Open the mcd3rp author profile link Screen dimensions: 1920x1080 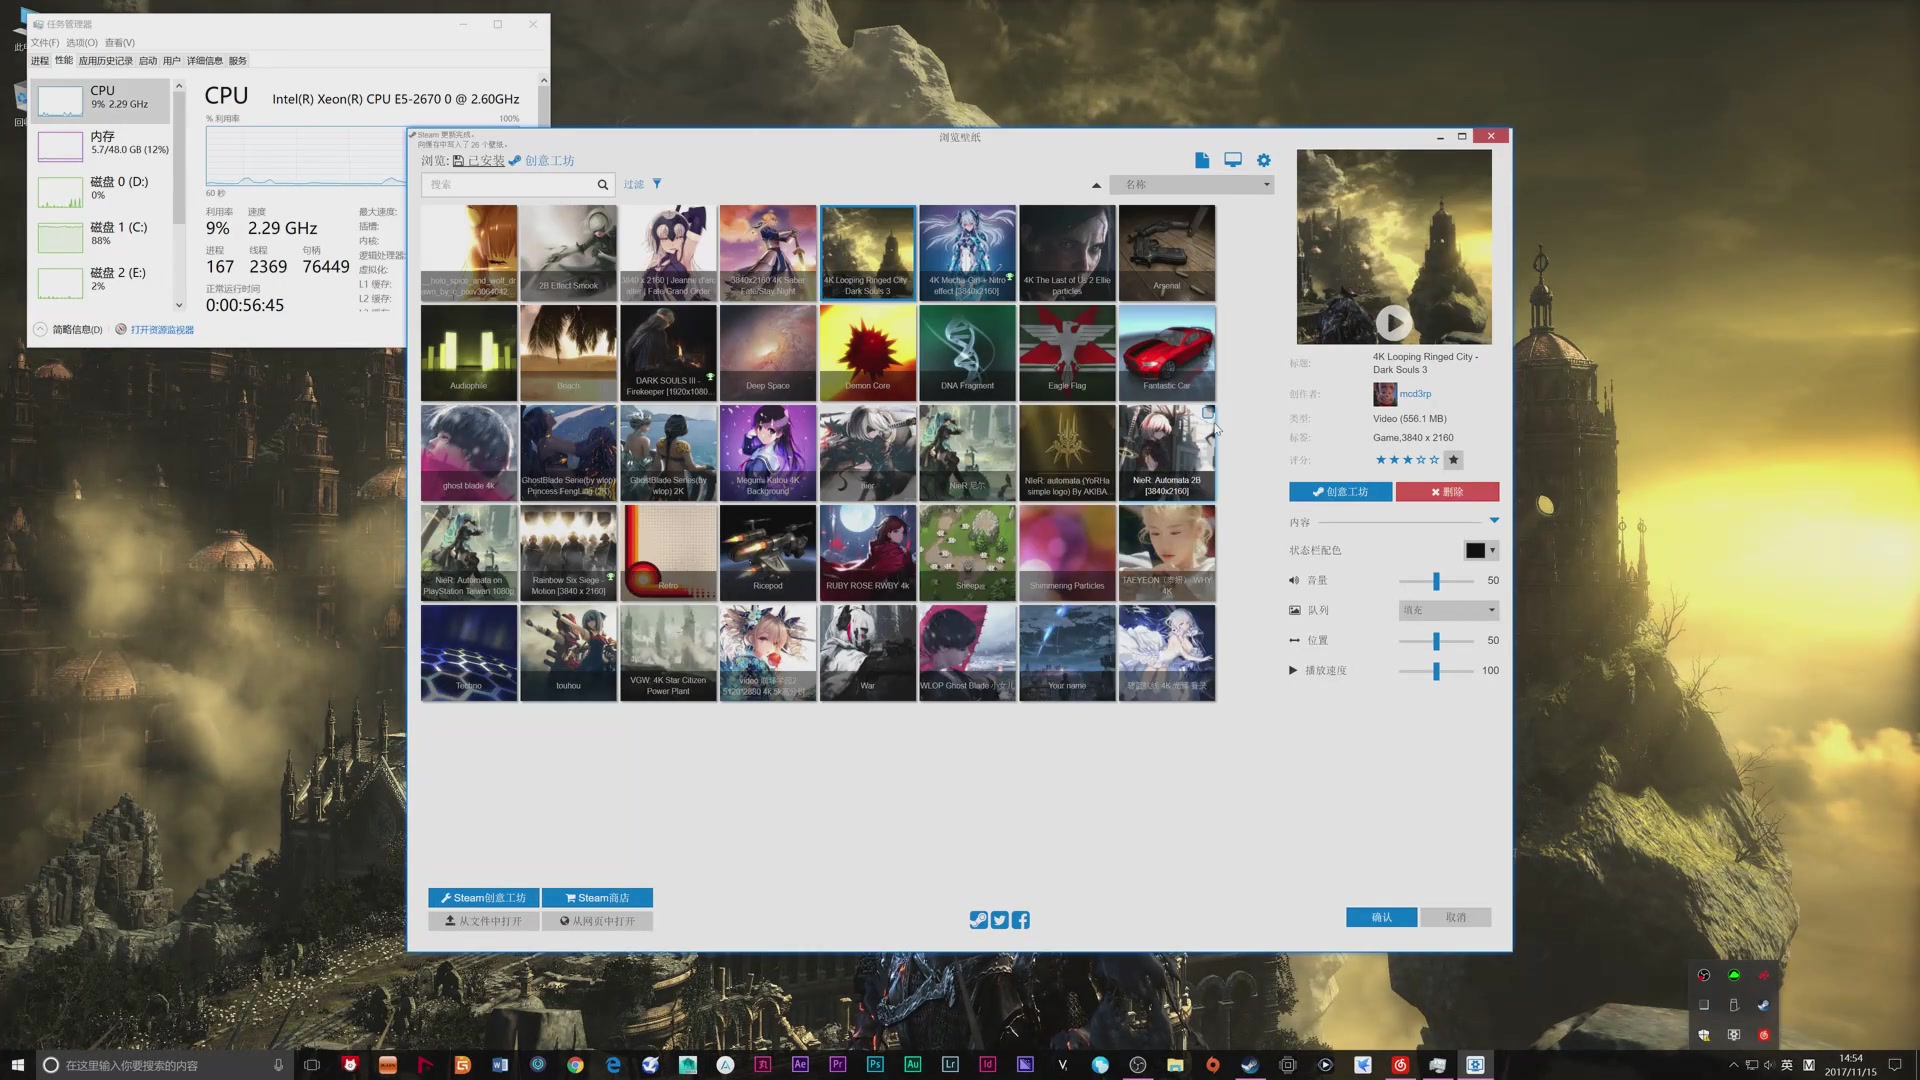1415,394
